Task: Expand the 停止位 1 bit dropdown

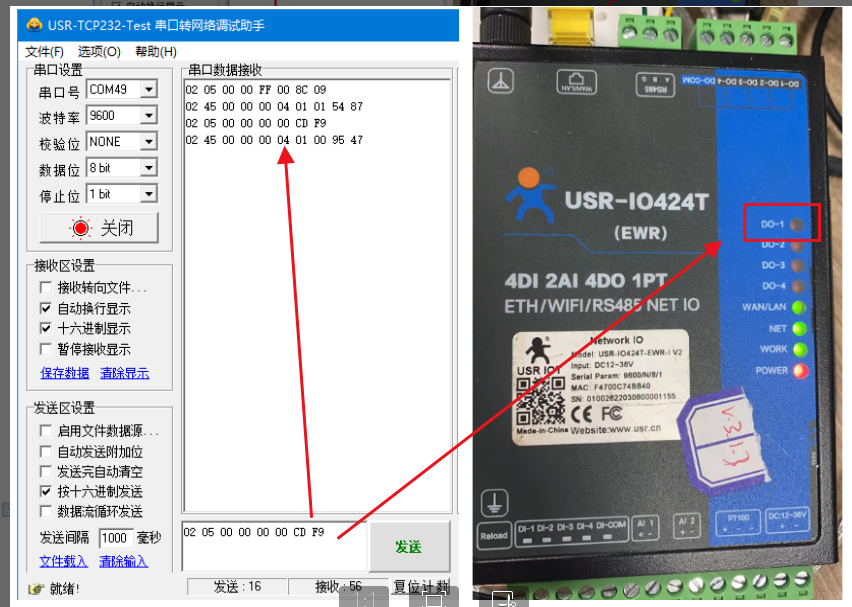Action: tap(149, 193)
